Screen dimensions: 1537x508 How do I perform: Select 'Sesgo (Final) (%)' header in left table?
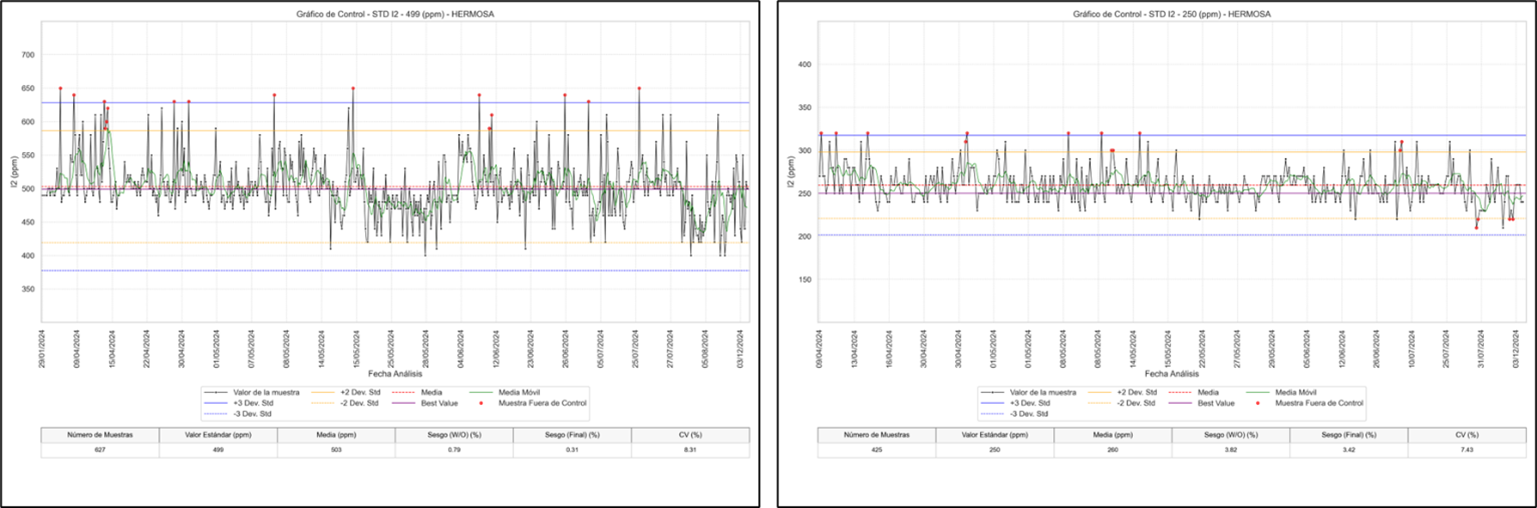pos(572,435)
